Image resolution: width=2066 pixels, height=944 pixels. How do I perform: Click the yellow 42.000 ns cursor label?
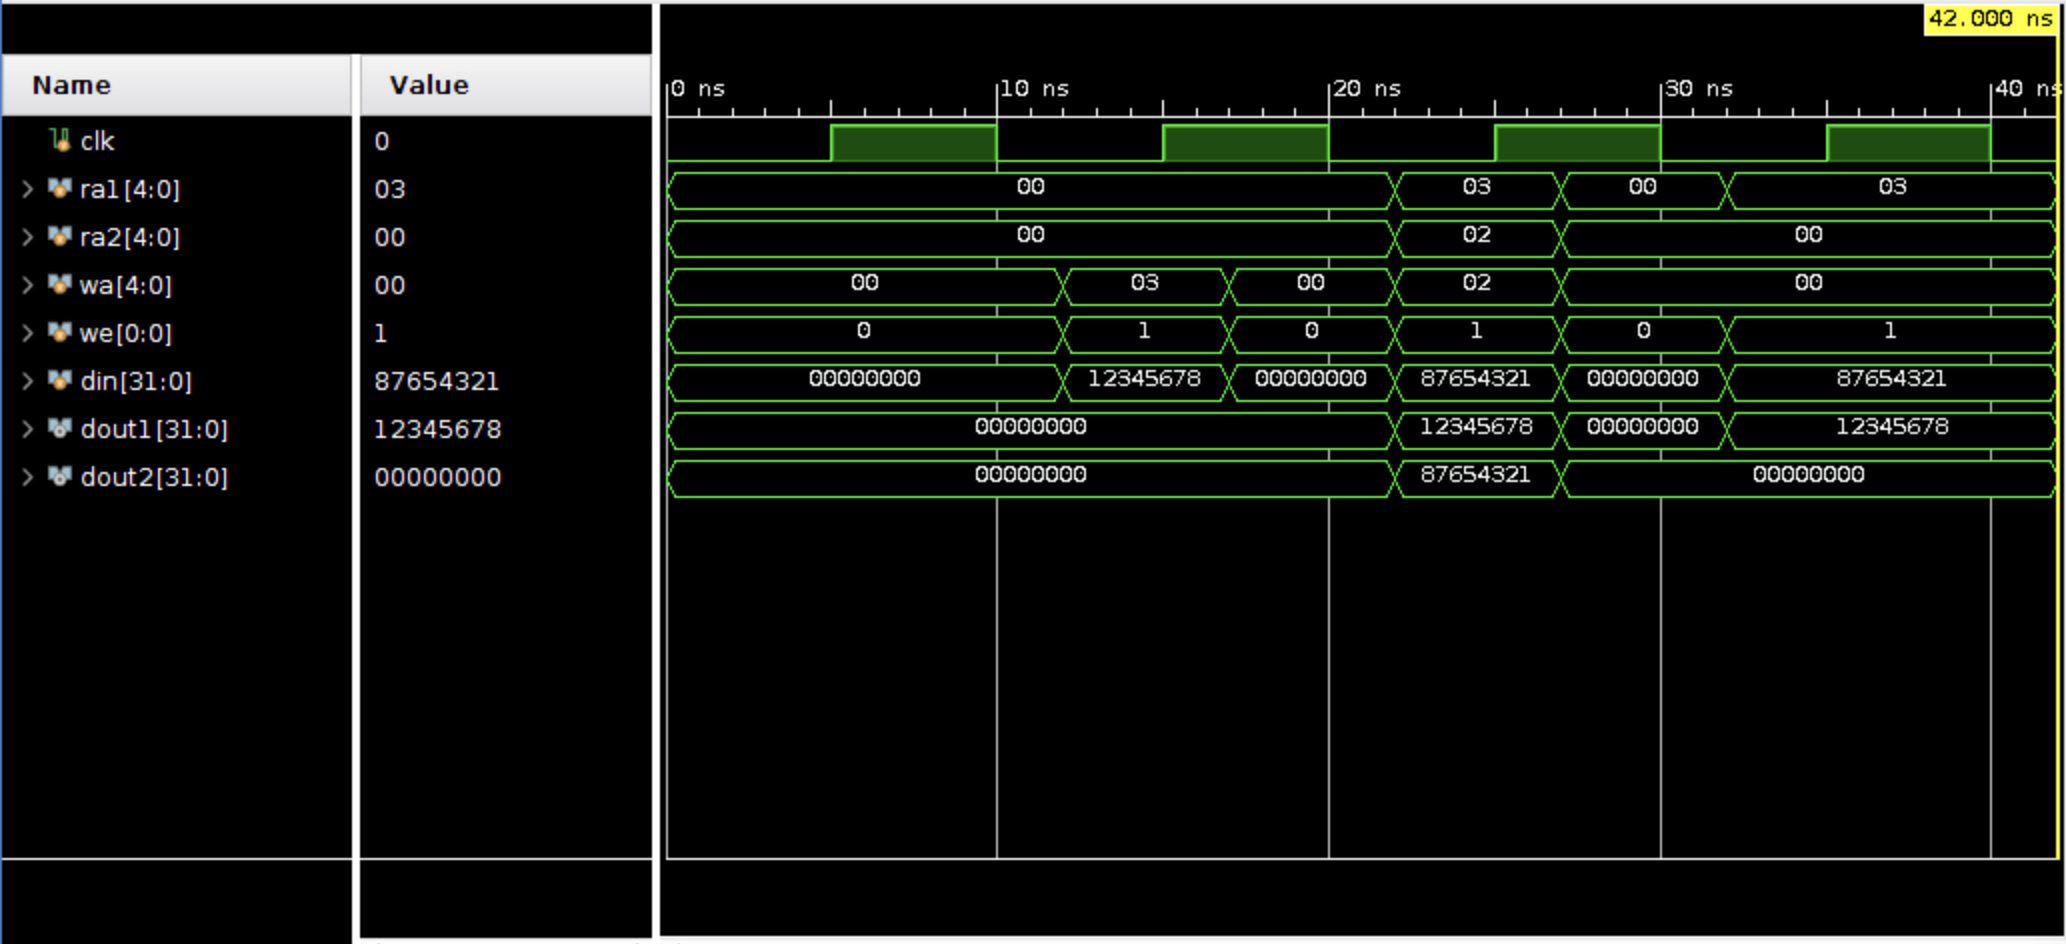1989,19
